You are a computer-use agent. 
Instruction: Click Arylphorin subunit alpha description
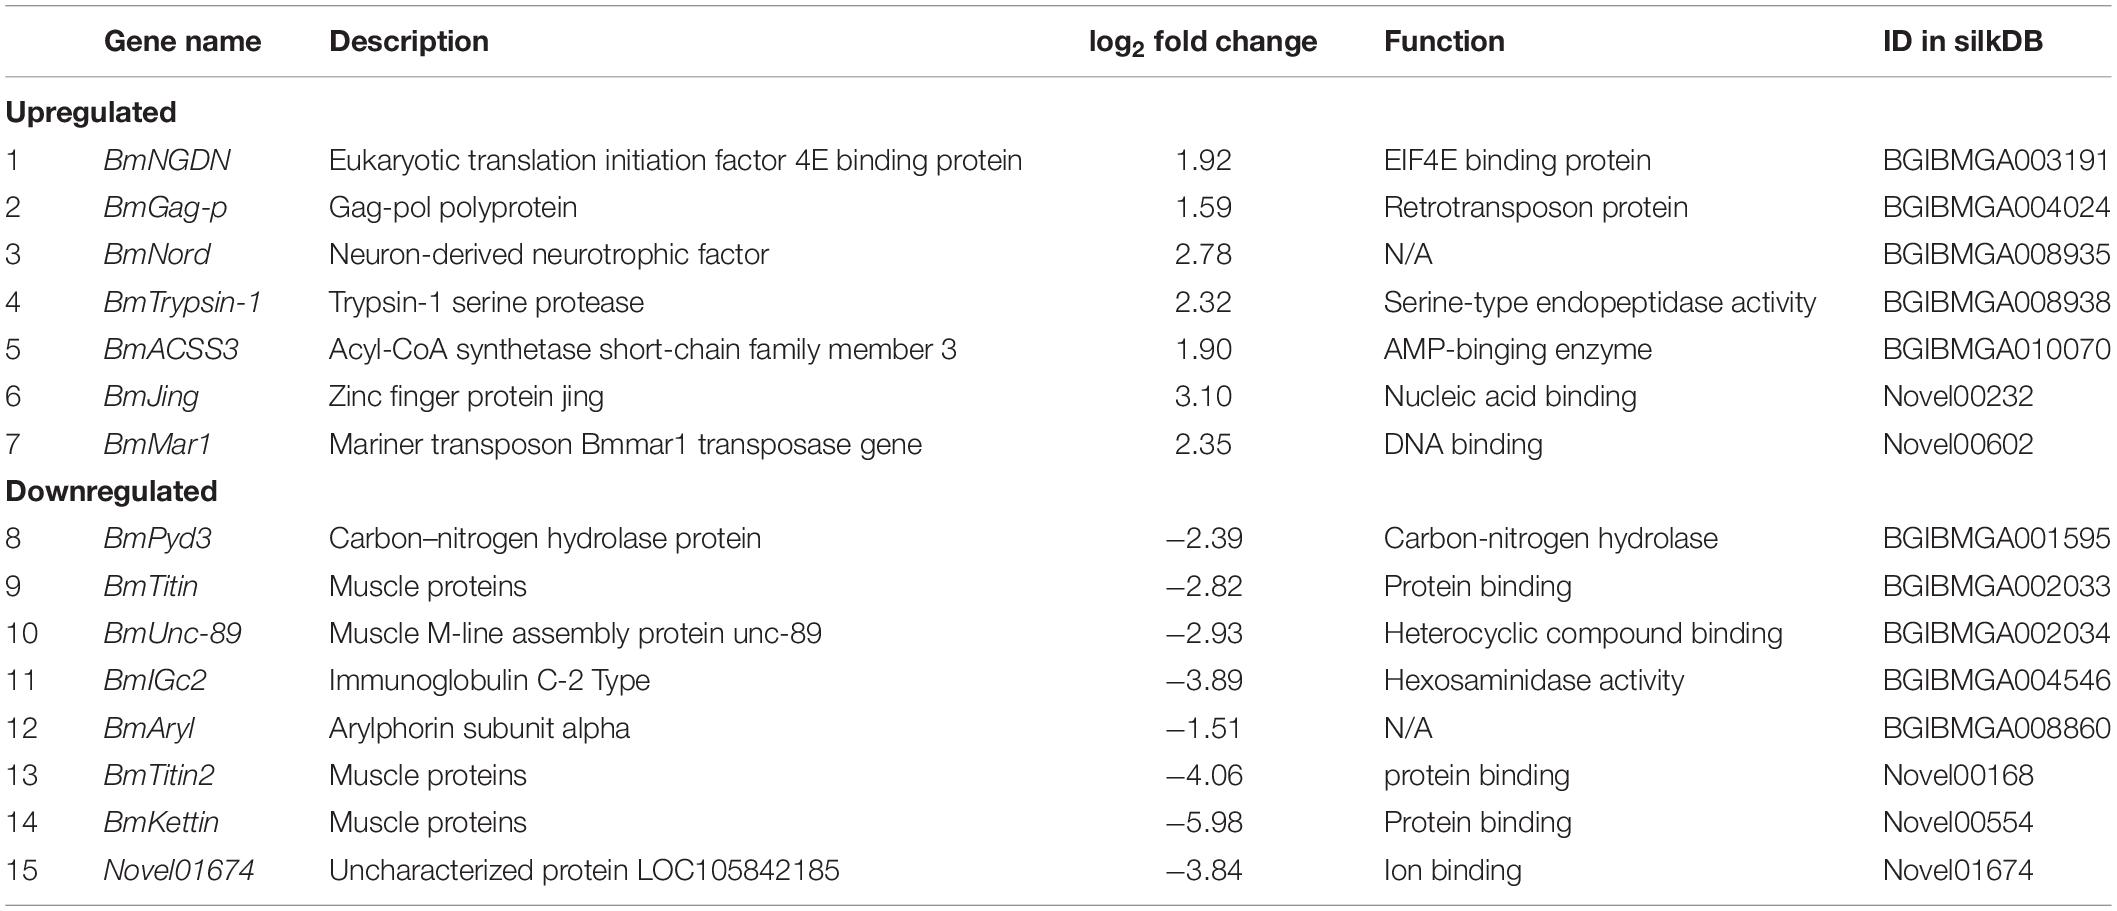[x=479, y=727]
